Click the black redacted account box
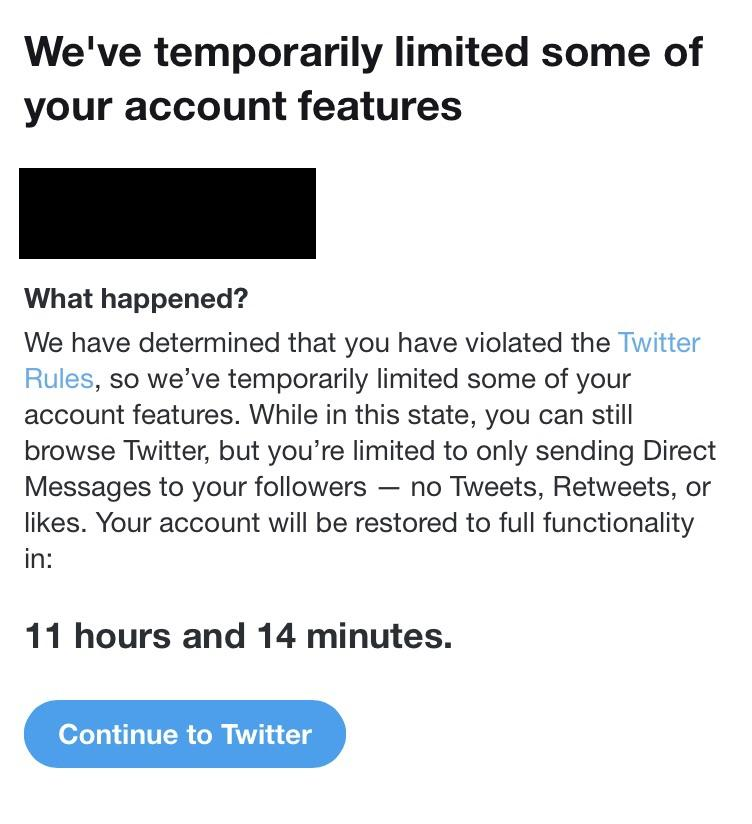 point(167,213)
